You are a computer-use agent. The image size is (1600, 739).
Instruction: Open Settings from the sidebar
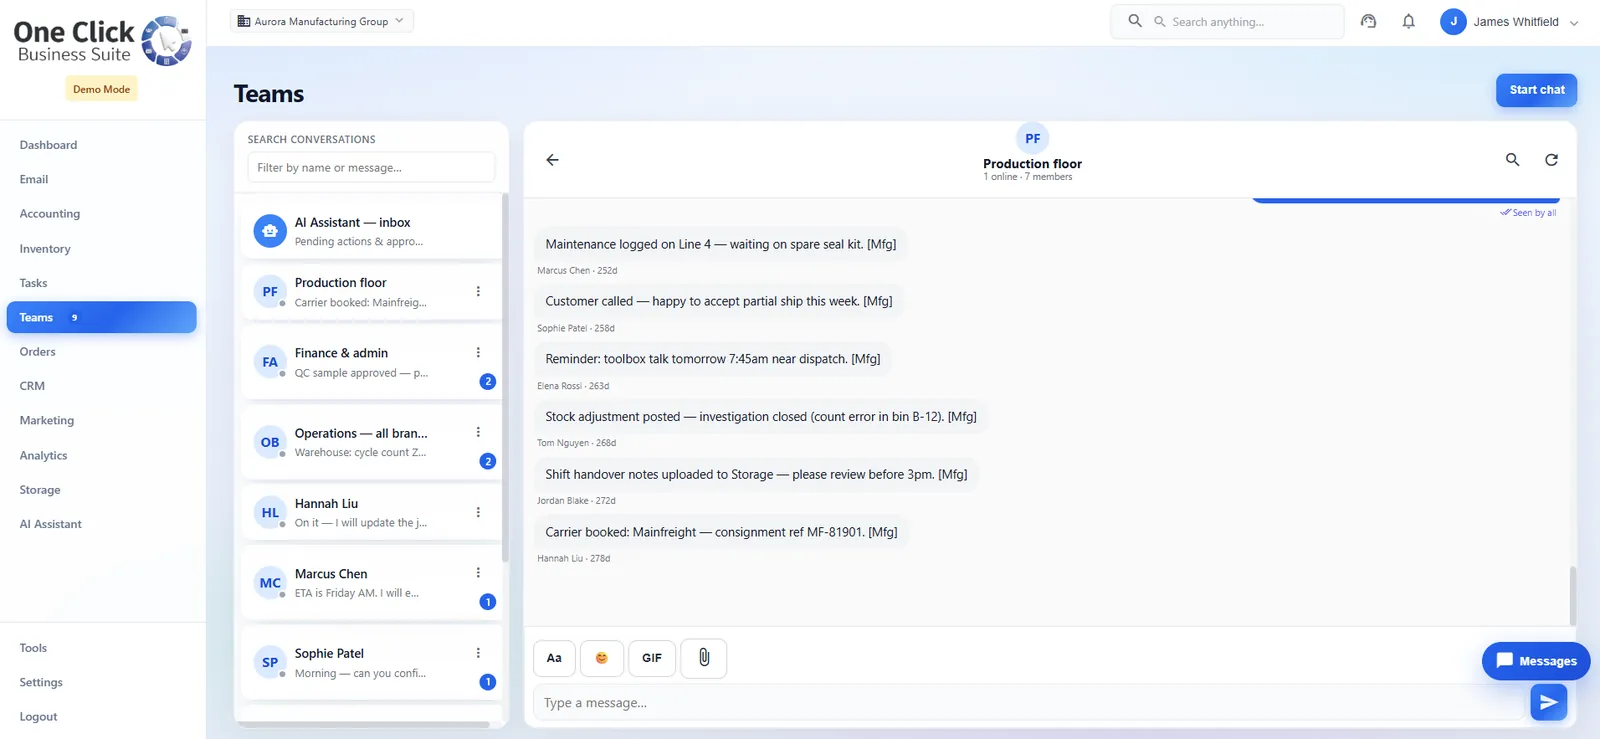pyautogui.click(x=41, y=683)
